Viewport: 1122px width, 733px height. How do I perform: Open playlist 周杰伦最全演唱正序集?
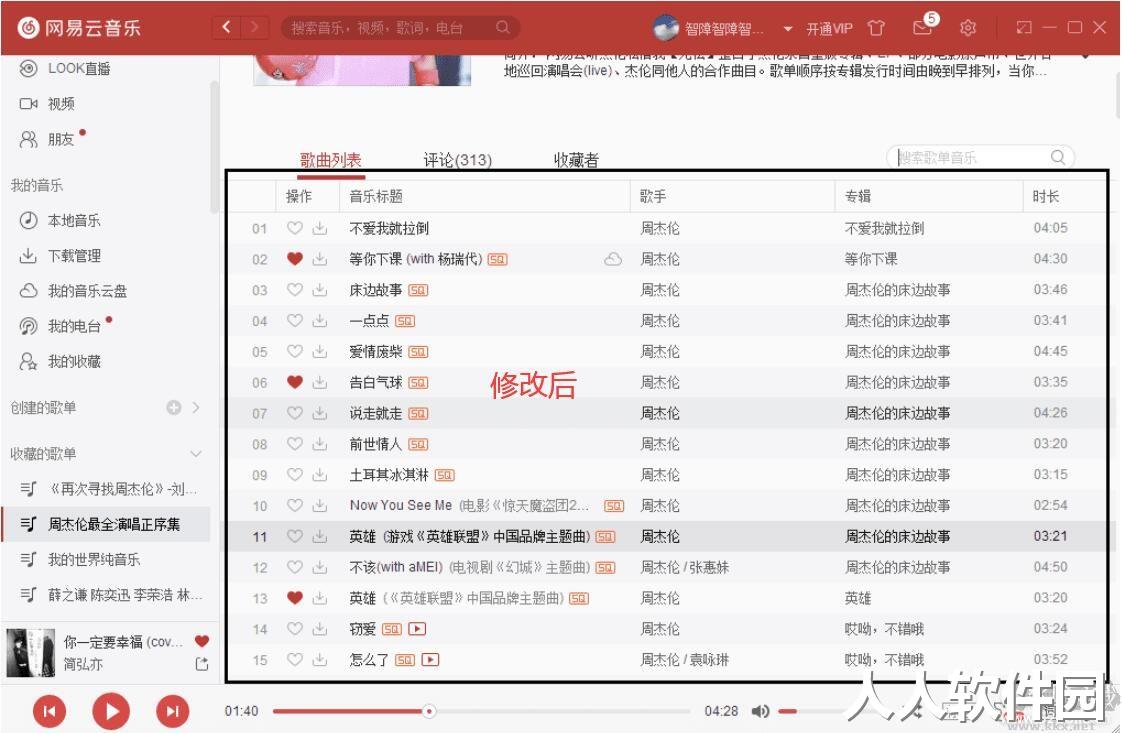(x=106, y=524)
